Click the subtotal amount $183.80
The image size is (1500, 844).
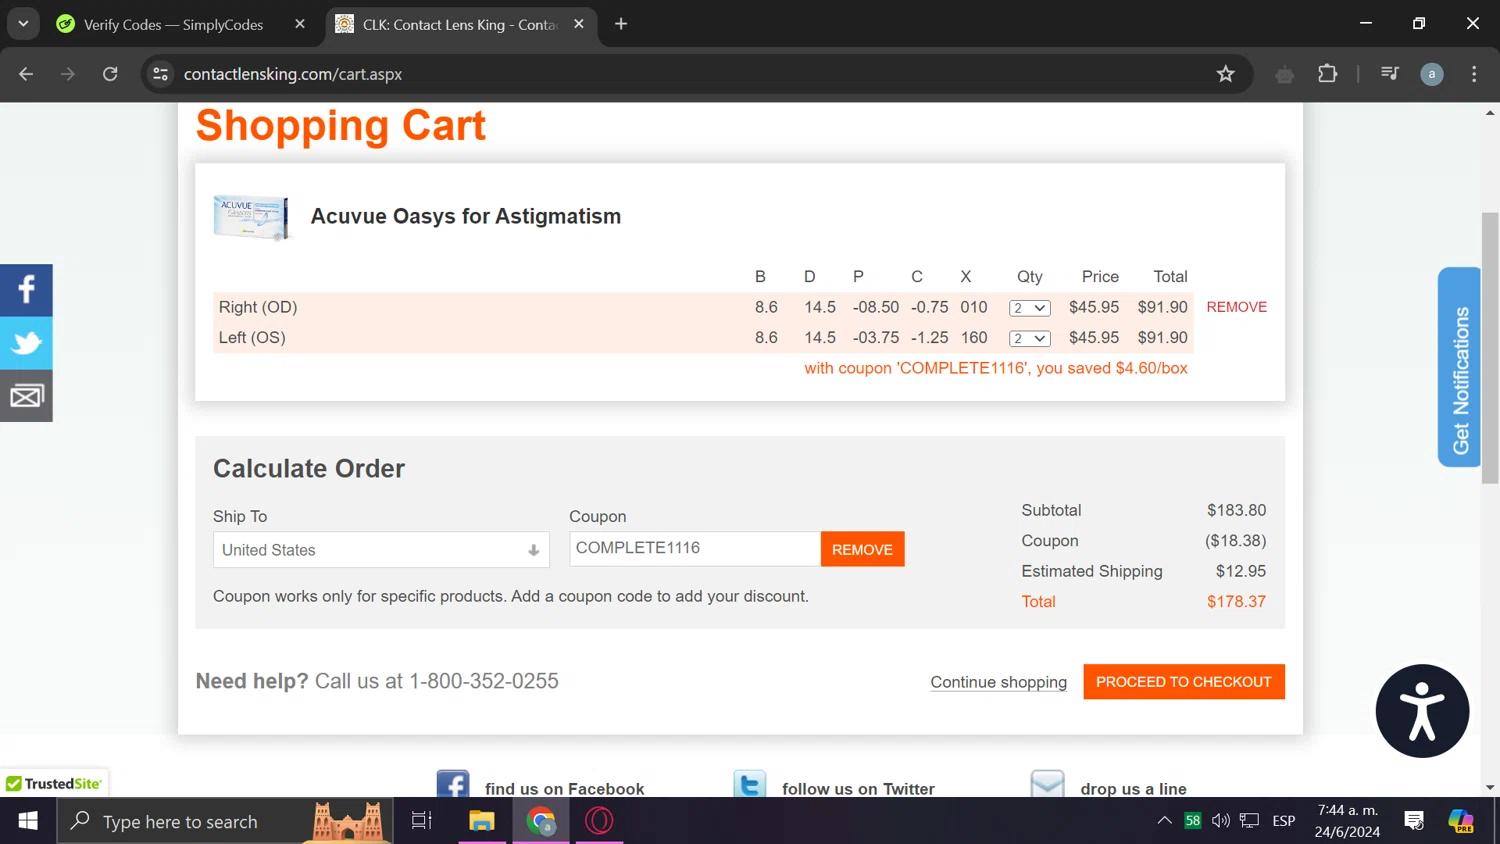coord(1236,510)
